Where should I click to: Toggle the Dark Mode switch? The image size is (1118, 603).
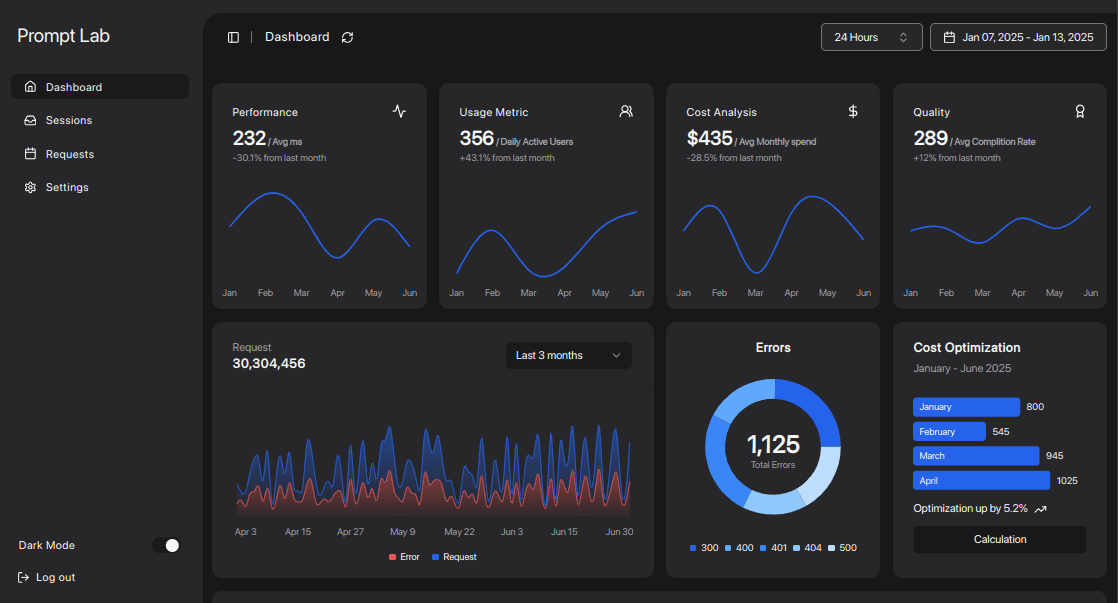[x=166, y=545]
